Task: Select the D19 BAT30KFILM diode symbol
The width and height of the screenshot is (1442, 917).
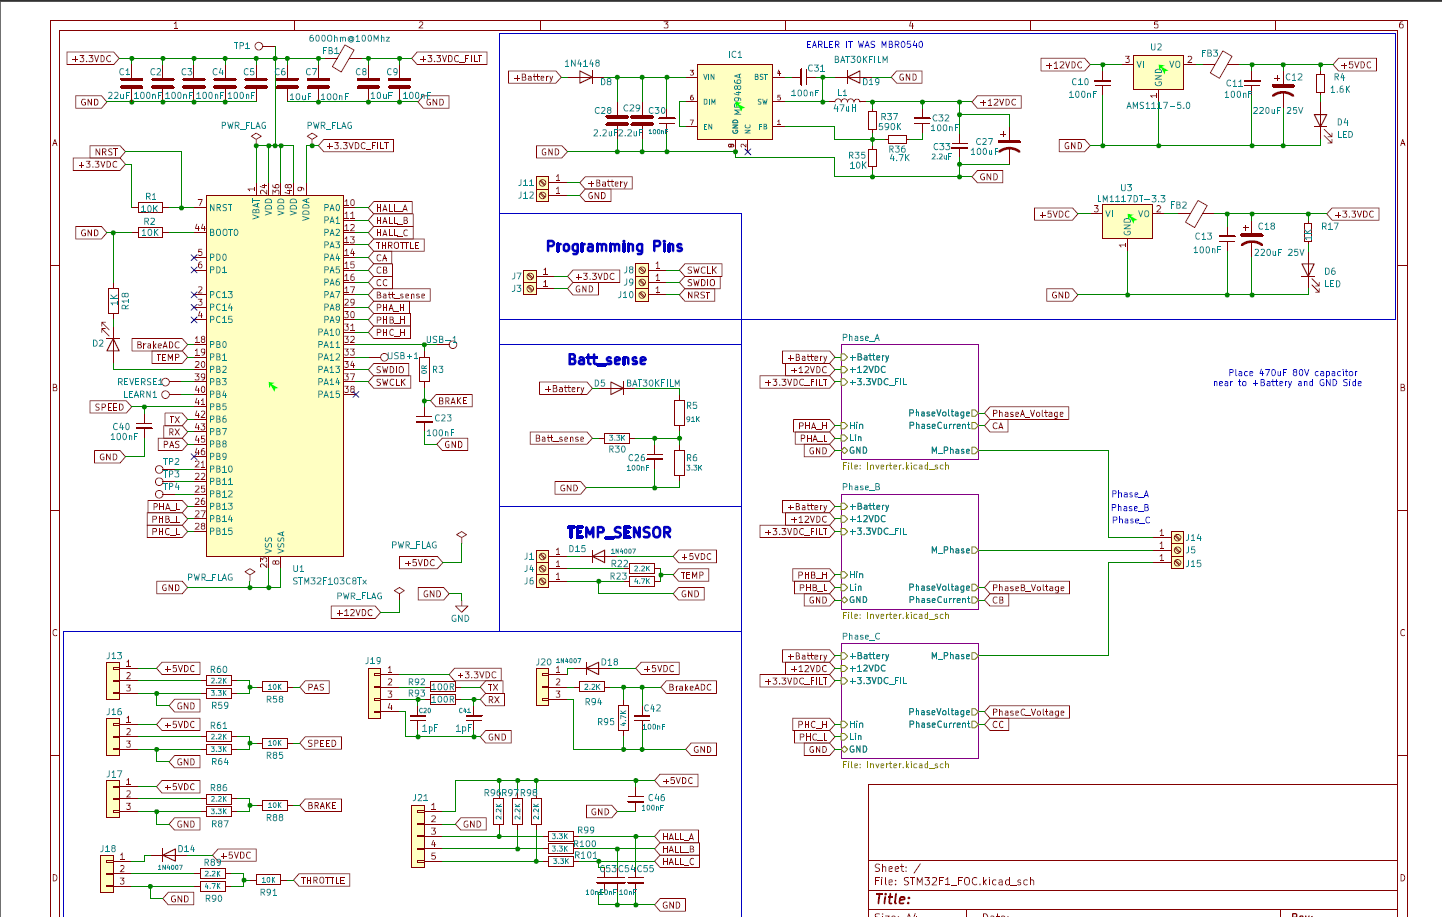Action: (x=852, y=77)
